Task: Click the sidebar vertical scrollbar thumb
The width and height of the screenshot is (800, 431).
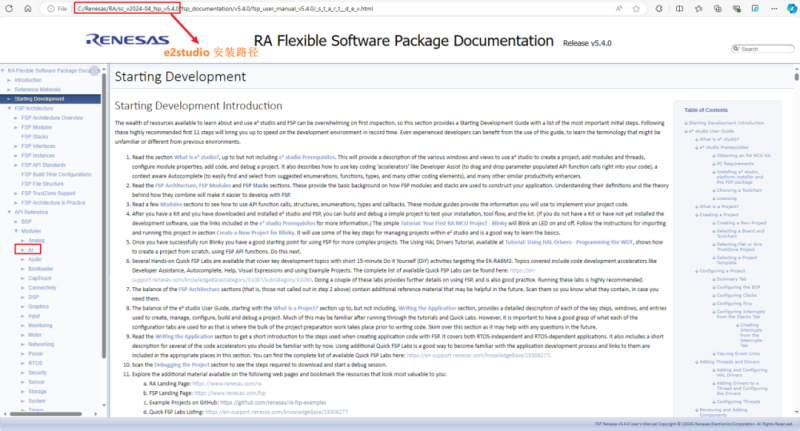Action: pyautogui.click(x=104, y=214)
